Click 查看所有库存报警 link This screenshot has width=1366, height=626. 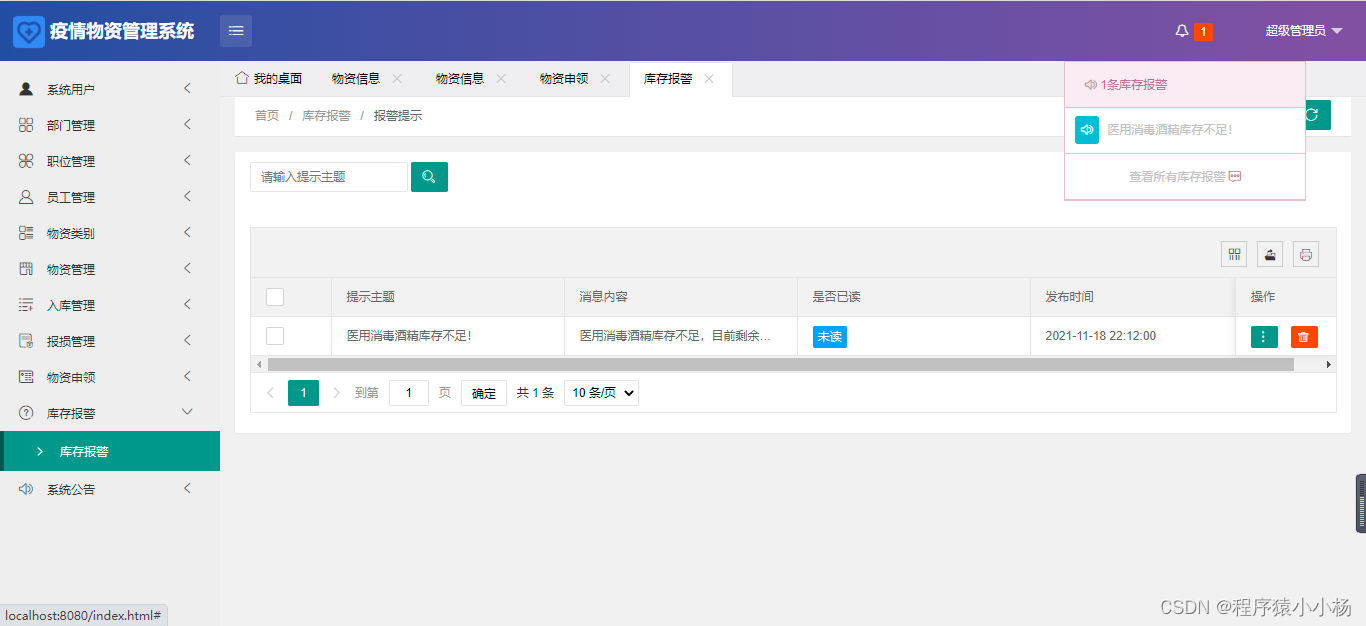click(1185, 176)
